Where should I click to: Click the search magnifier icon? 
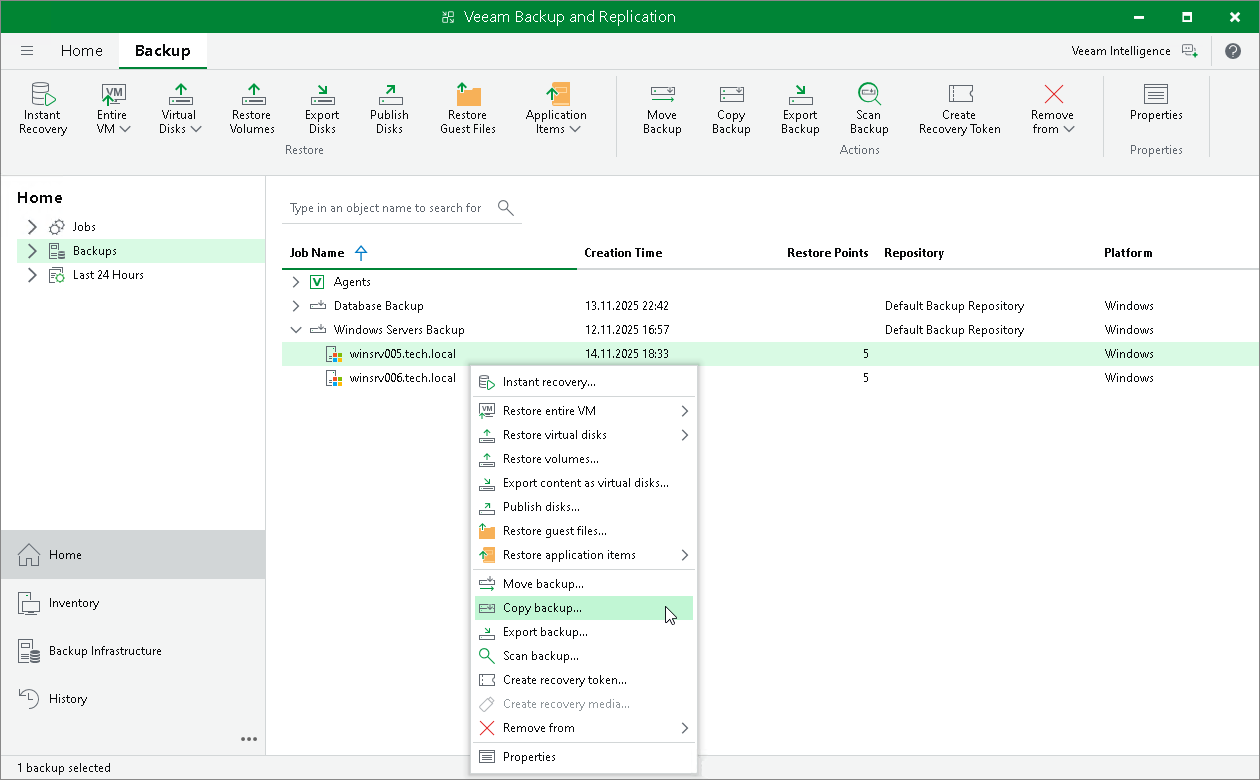click(x=506, y=208)
